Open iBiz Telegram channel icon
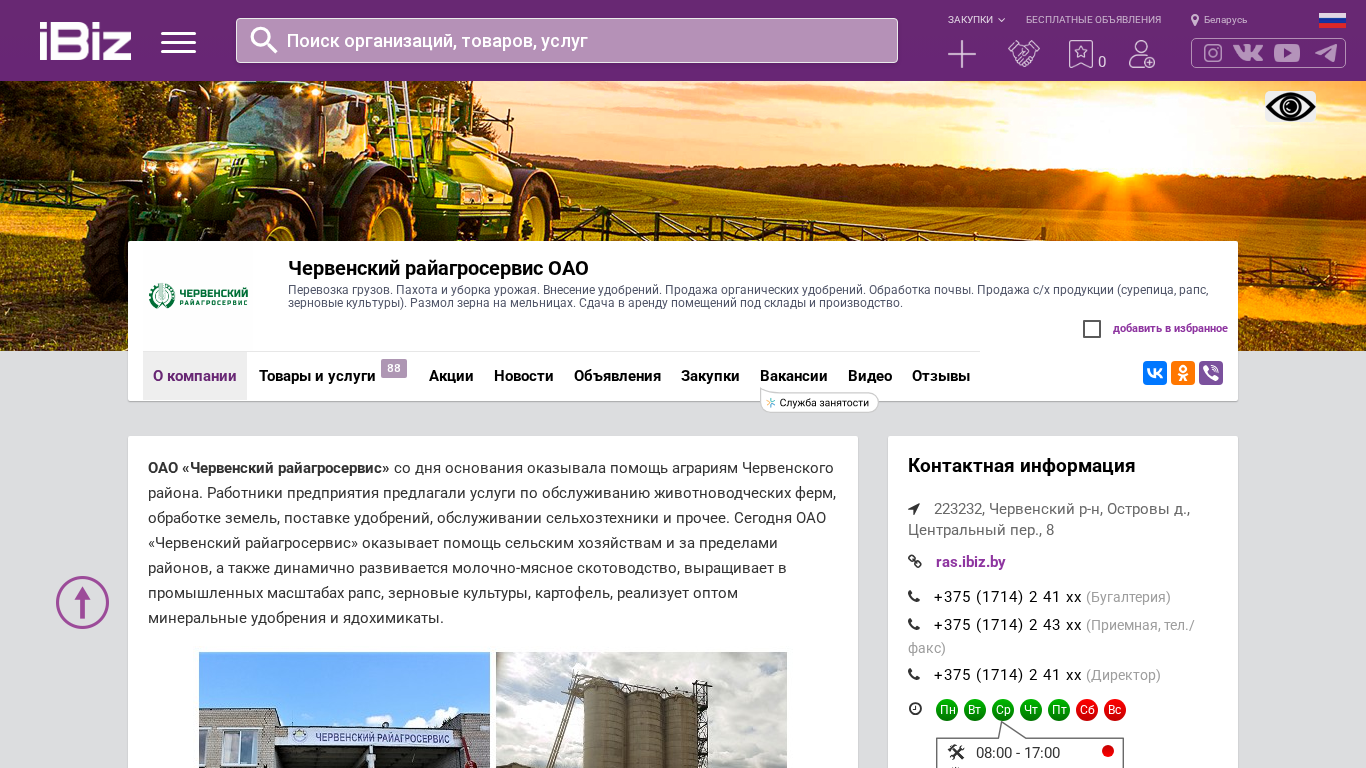Screen dimensions: 1366x768 [1326, 53]
